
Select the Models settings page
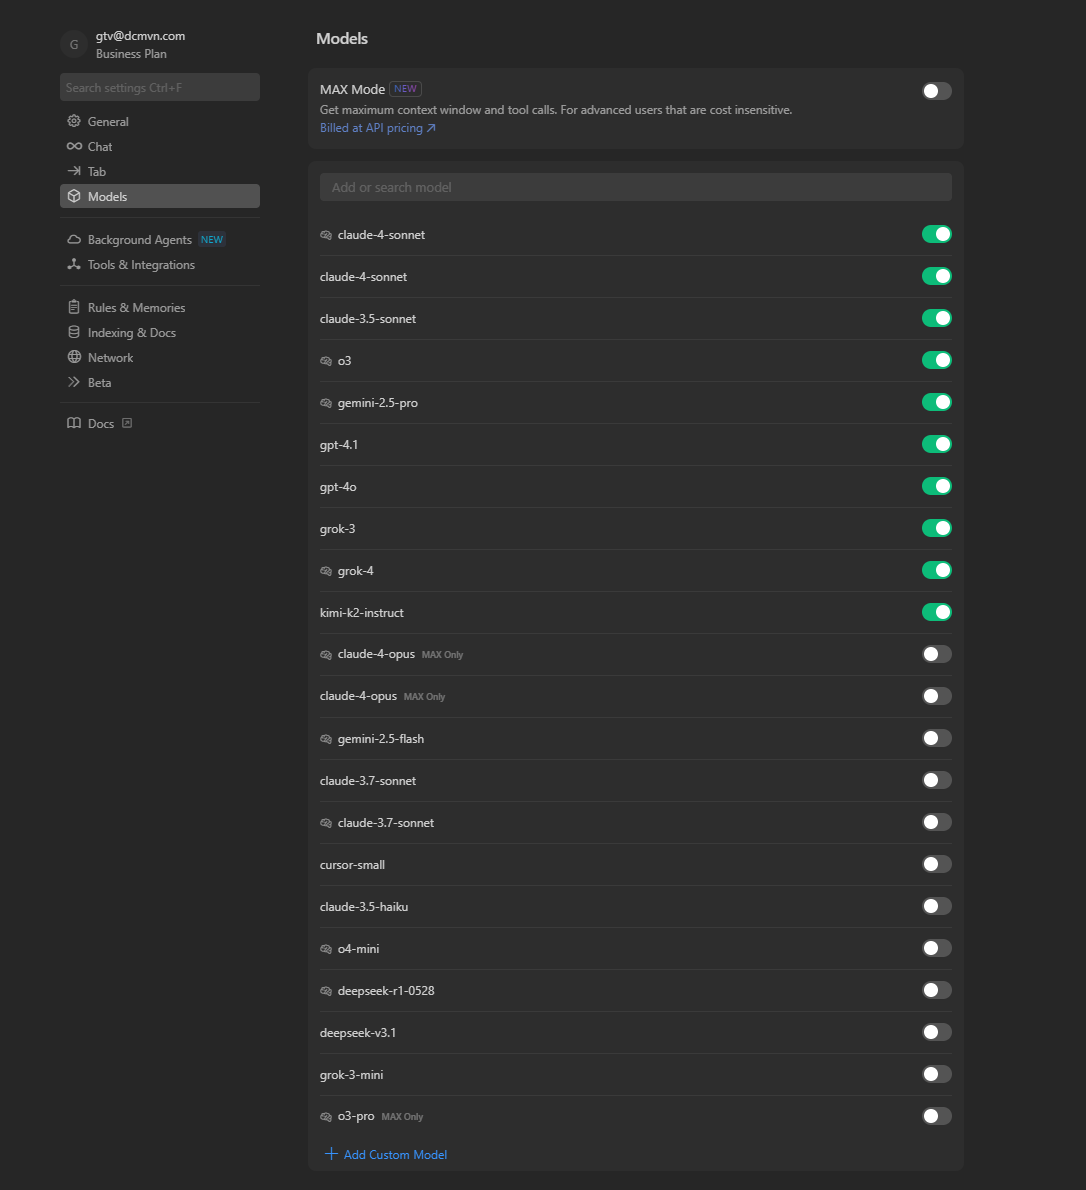coord(107,196)
